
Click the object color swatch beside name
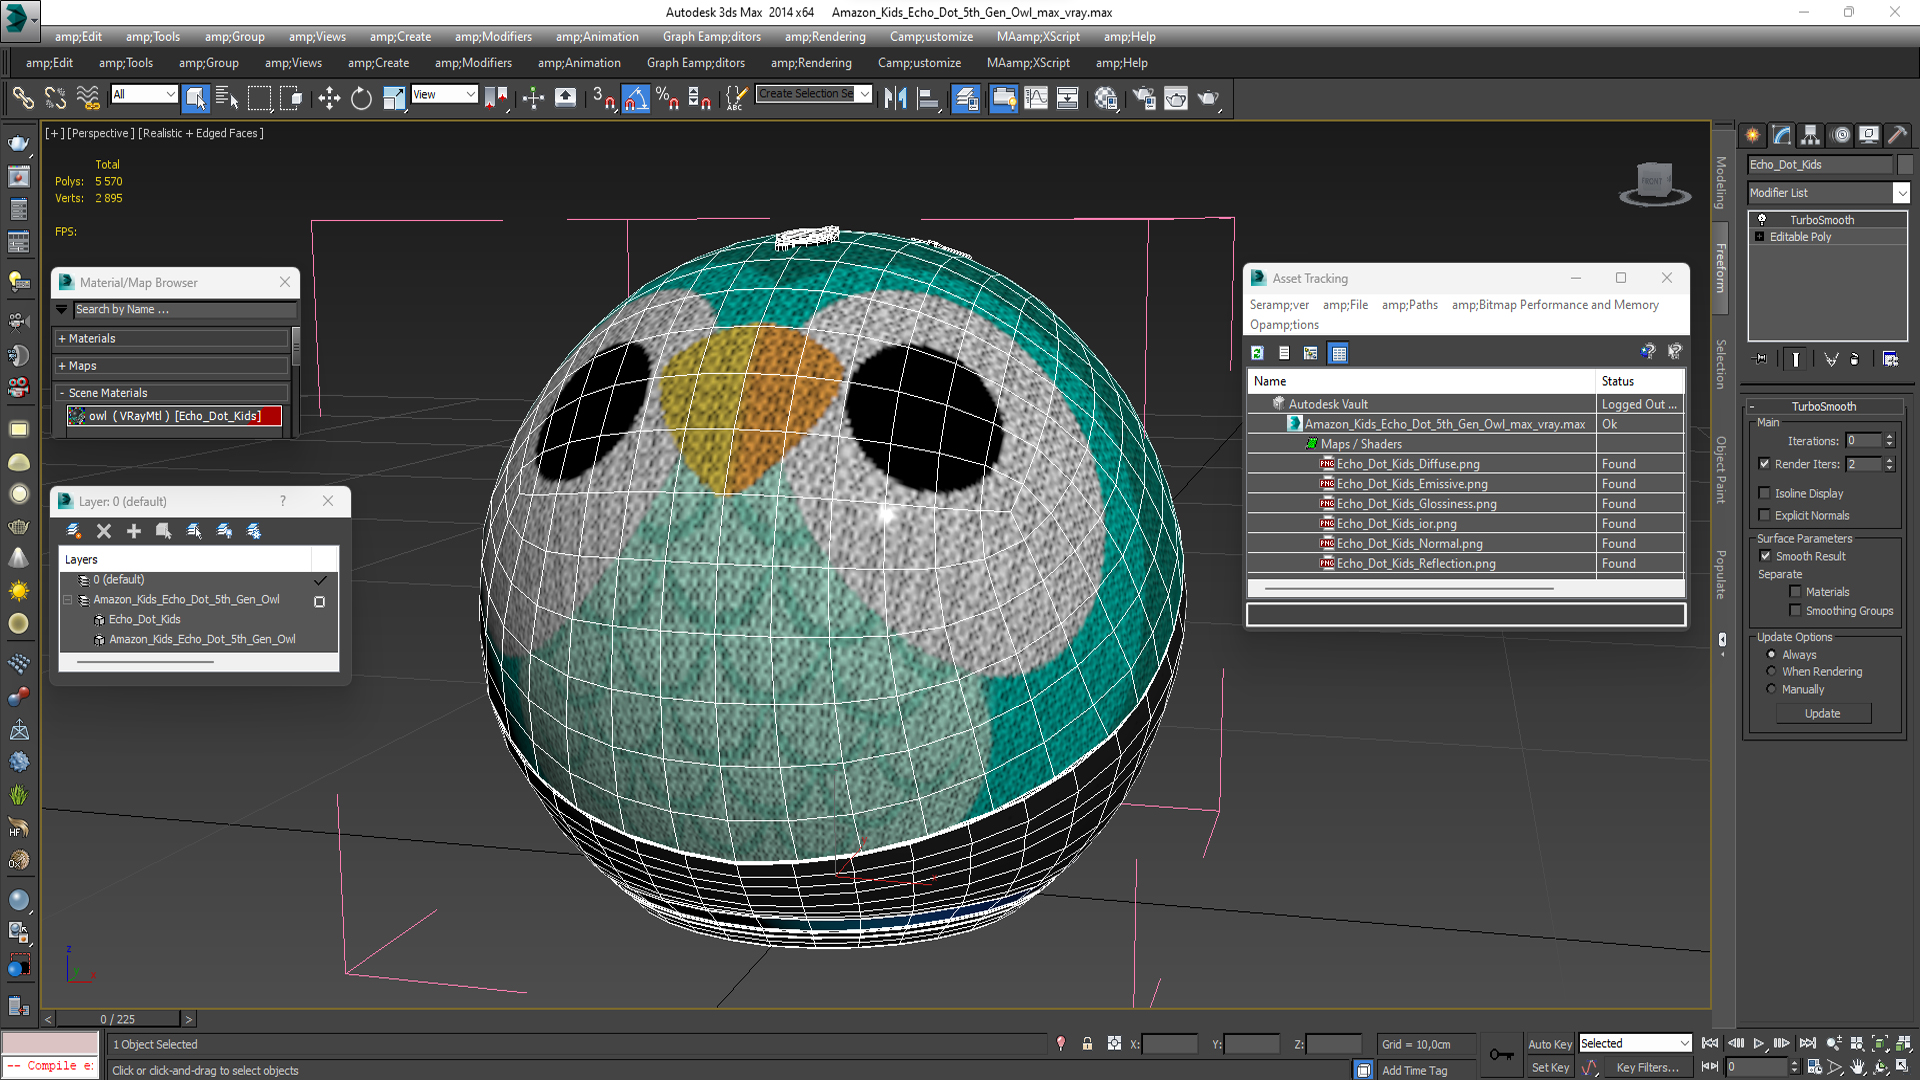[x=1904, y=164]
